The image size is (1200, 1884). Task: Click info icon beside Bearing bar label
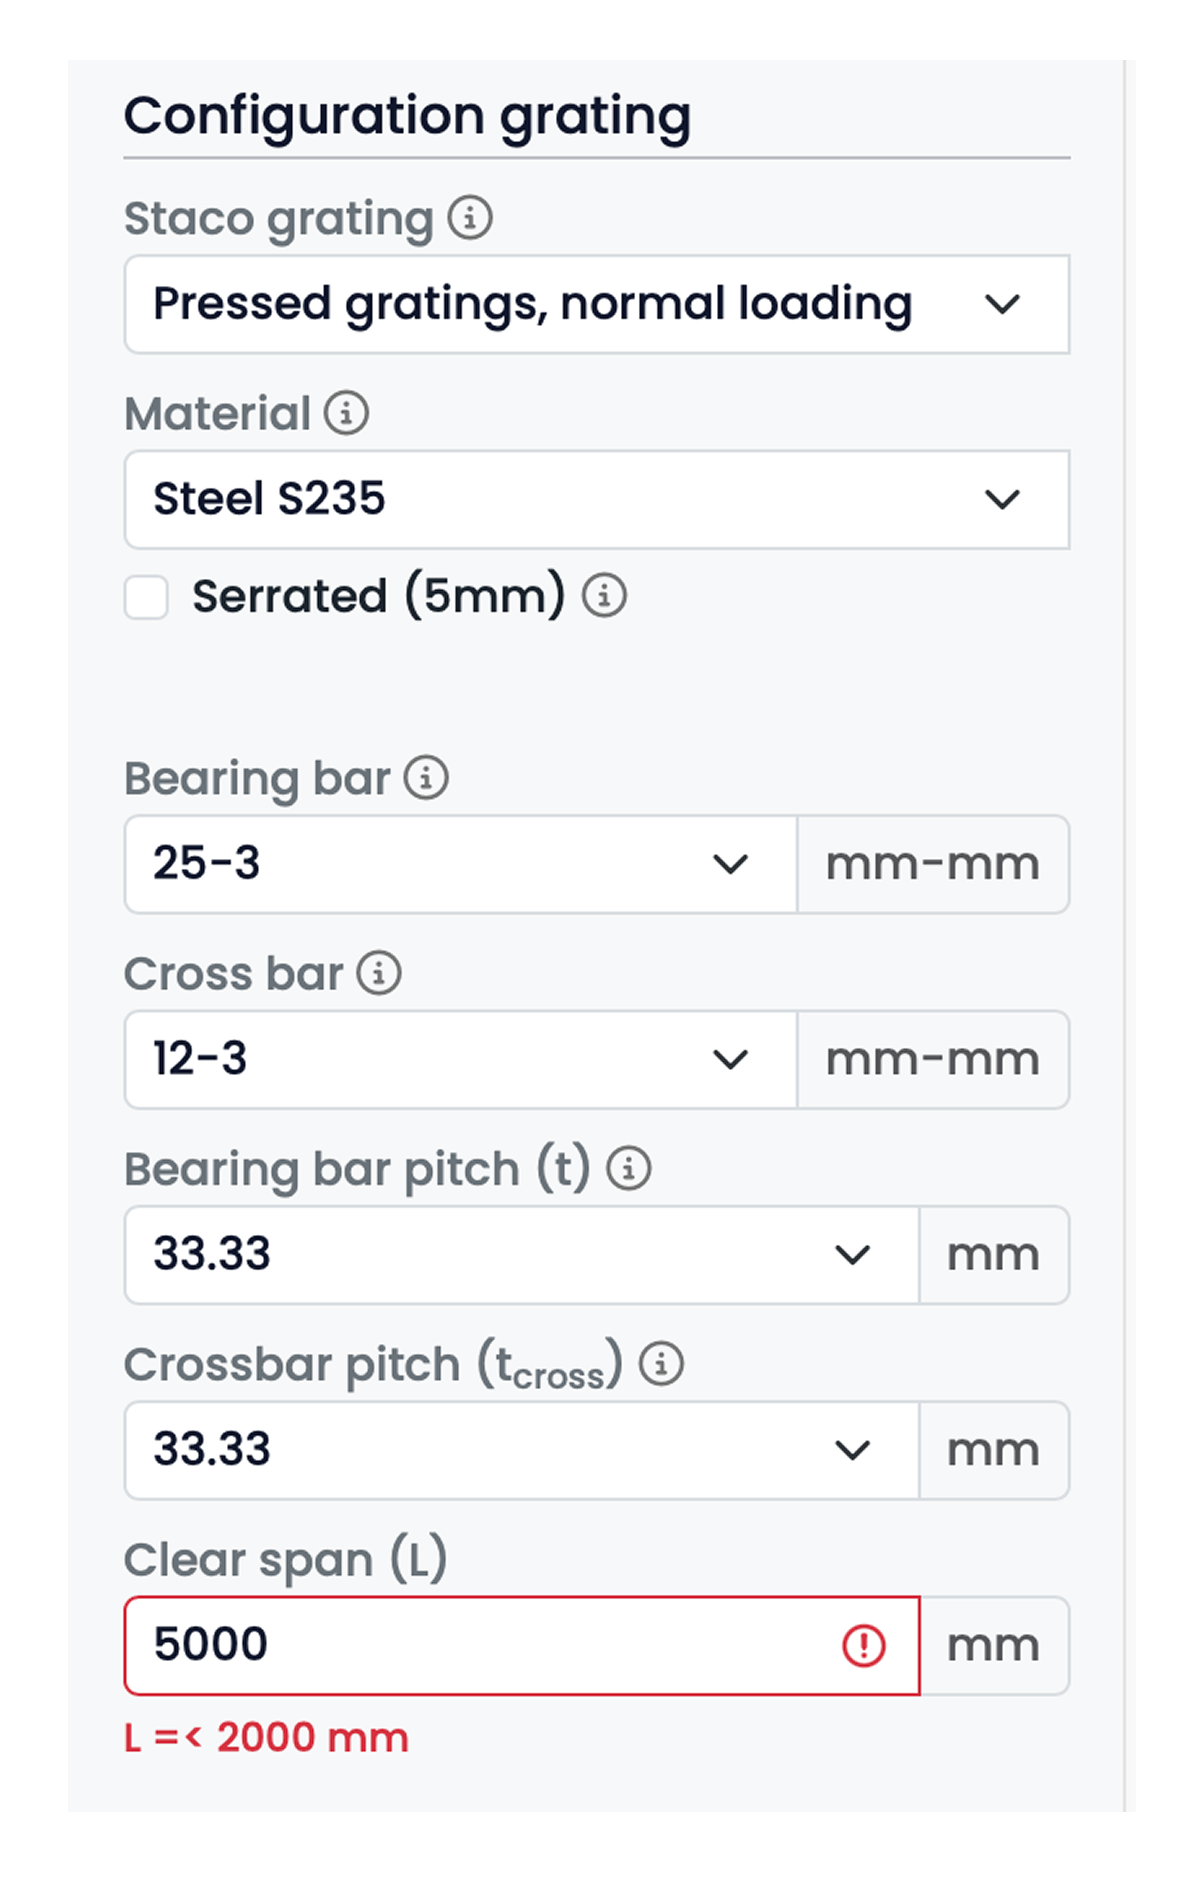tap(426, 777)
